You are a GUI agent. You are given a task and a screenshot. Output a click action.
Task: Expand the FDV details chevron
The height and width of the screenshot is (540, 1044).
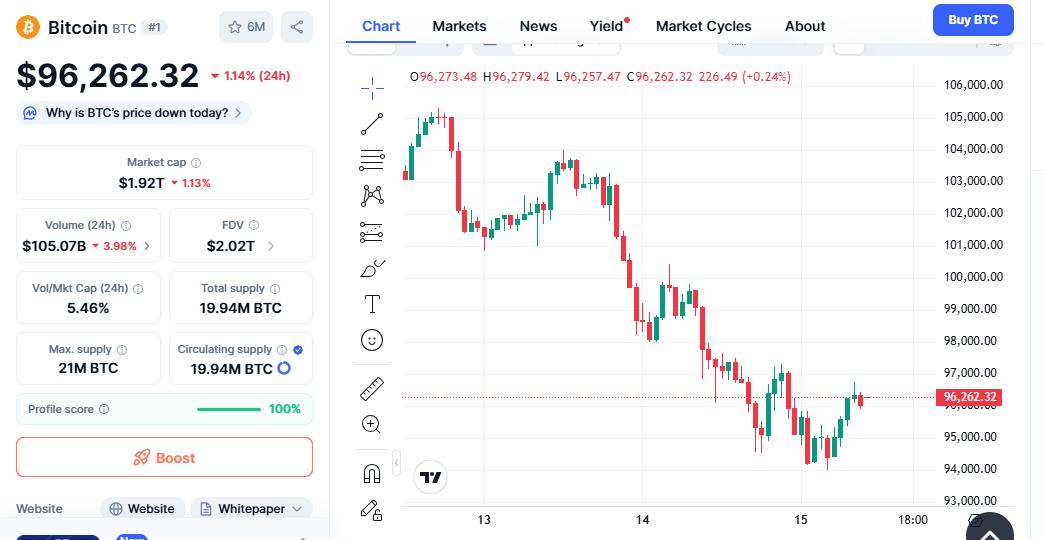click(x=271, y=246)
